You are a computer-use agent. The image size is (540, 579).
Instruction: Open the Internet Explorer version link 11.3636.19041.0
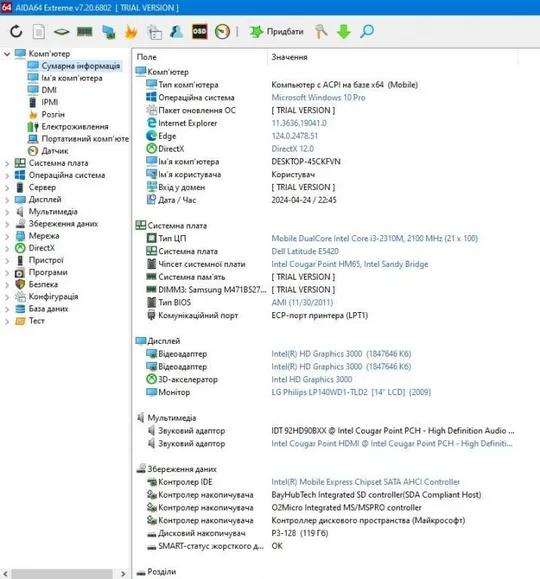coord(299,123)
